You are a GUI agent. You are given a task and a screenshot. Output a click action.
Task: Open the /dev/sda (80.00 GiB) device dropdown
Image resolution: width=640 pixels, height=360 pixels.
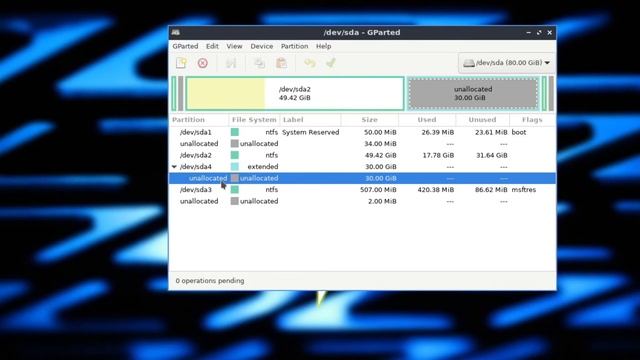click(x=507, y=63)
